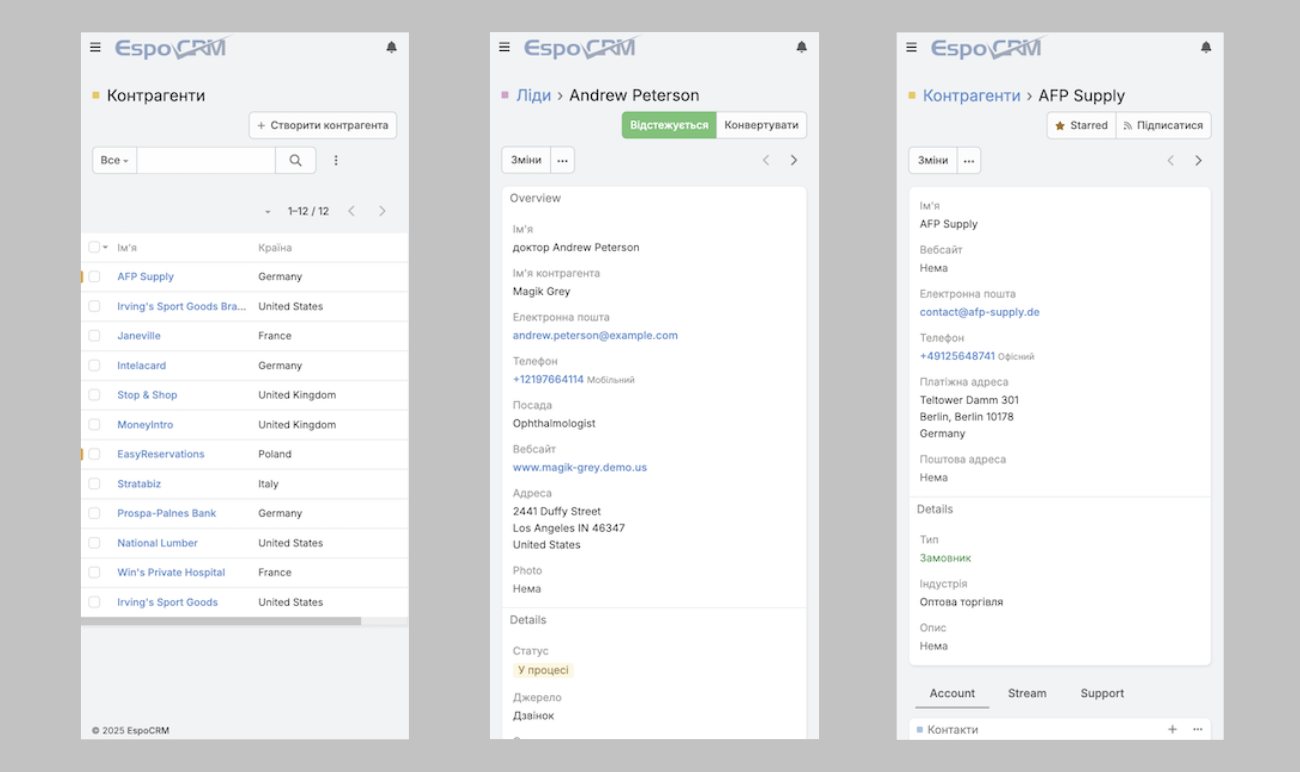Viewport: 1300px width, 772px height.
Task: Open the Контакти panel three-dot menu
Action: pyautogui.click(x=1197, y=729)
